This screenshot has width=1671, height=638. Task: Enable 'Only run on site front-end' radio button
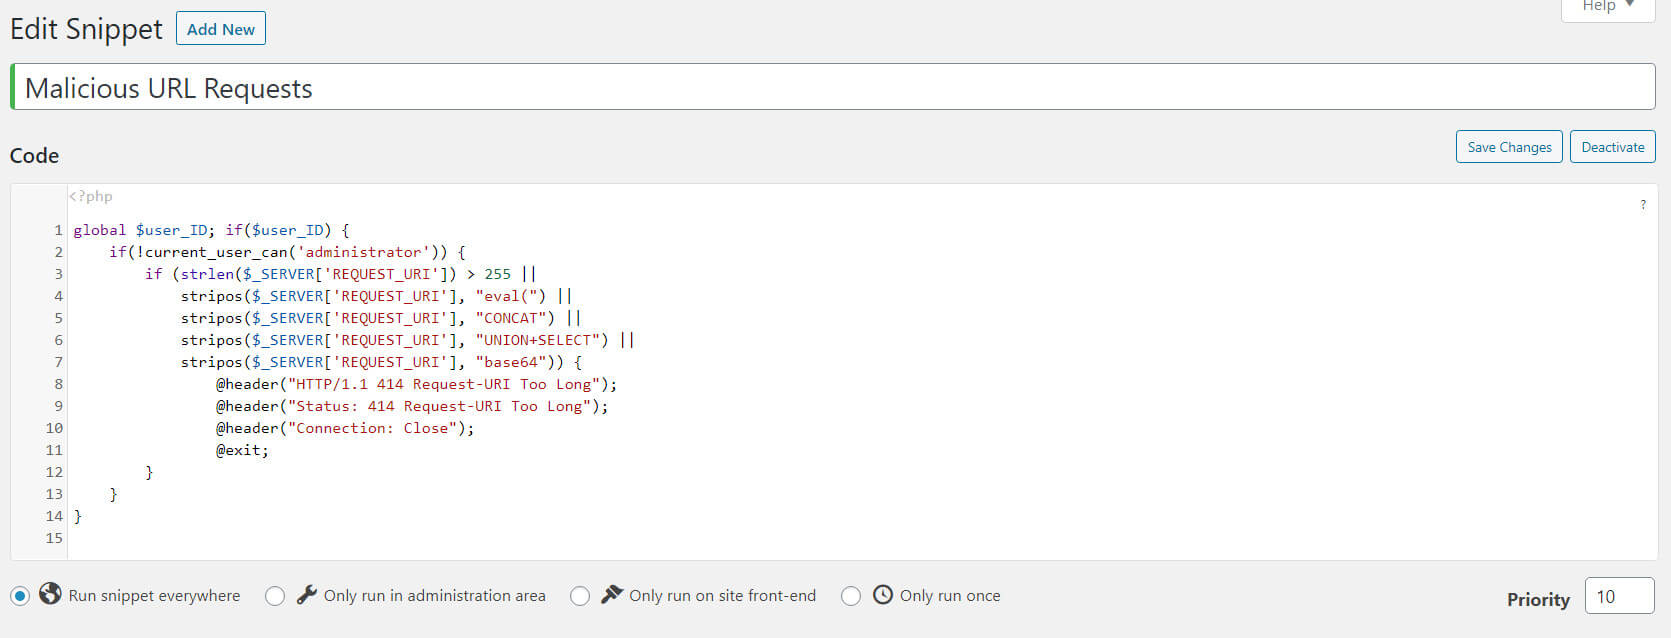(580, 596)
